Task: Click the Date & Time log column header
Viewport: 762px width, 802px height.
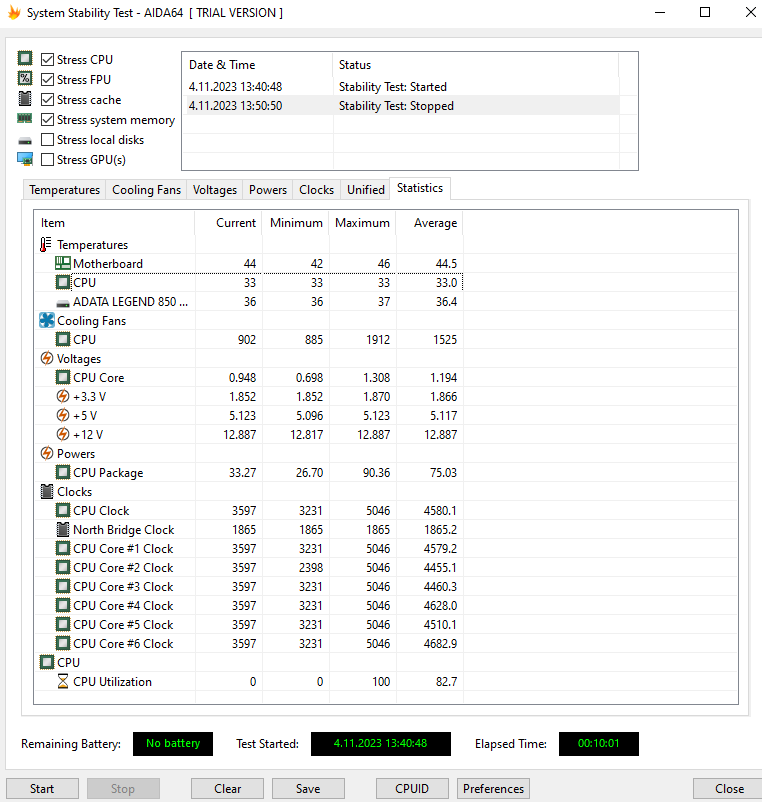Action: coord(257,65)
